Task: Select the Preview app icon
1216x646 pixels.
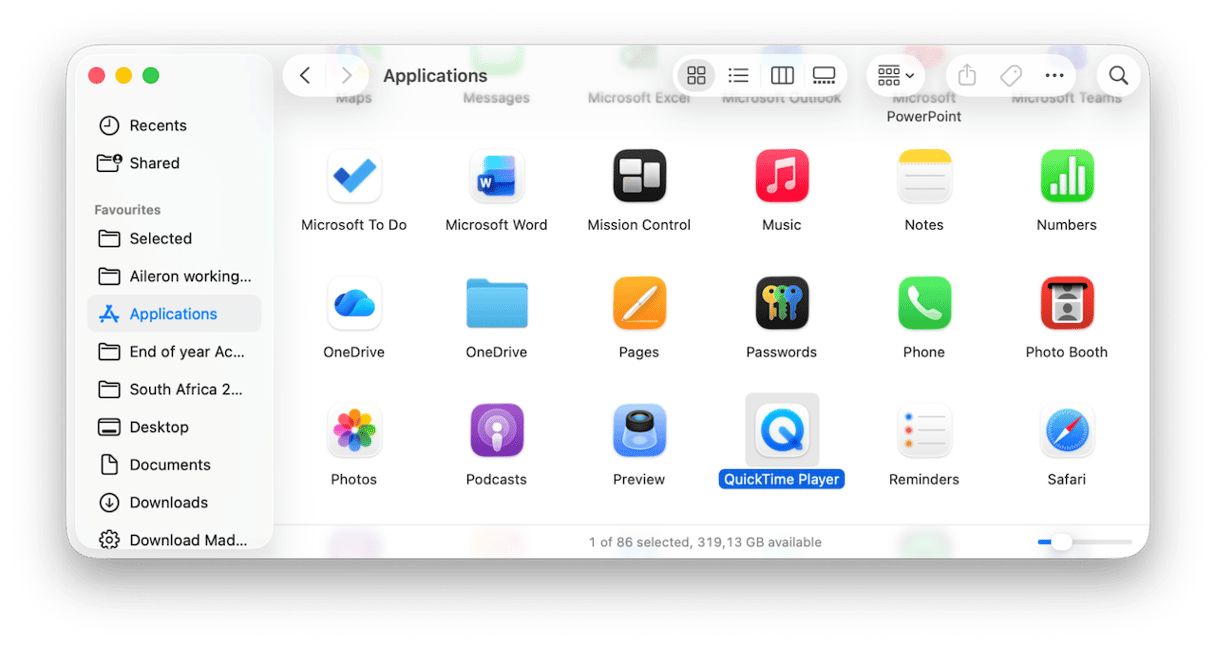Action: [x=639, y=431]
